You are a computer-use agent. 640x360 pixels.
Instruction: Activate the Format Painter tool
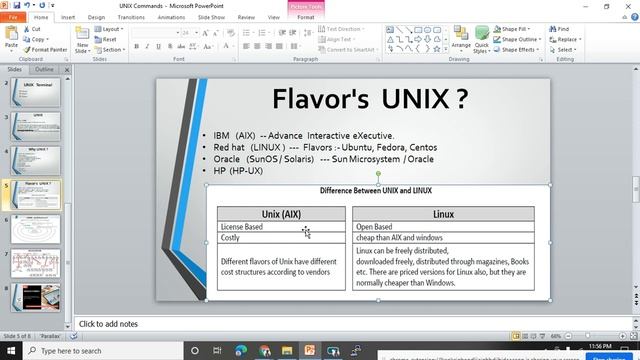pos(45,49)
